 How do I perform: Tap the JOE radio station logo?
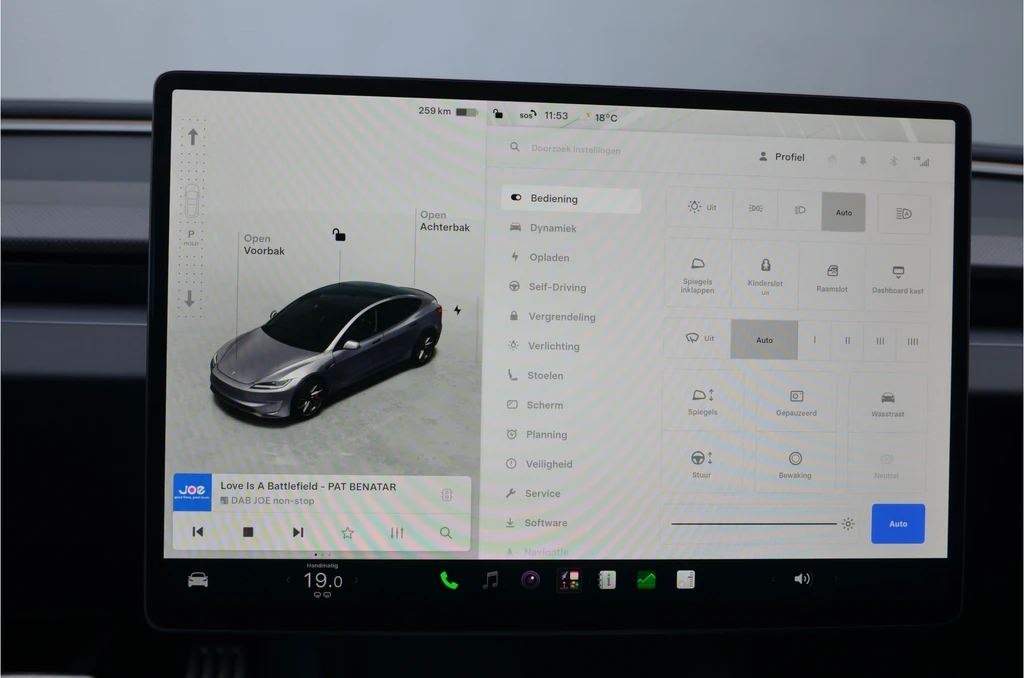click(x=193, y=492)
